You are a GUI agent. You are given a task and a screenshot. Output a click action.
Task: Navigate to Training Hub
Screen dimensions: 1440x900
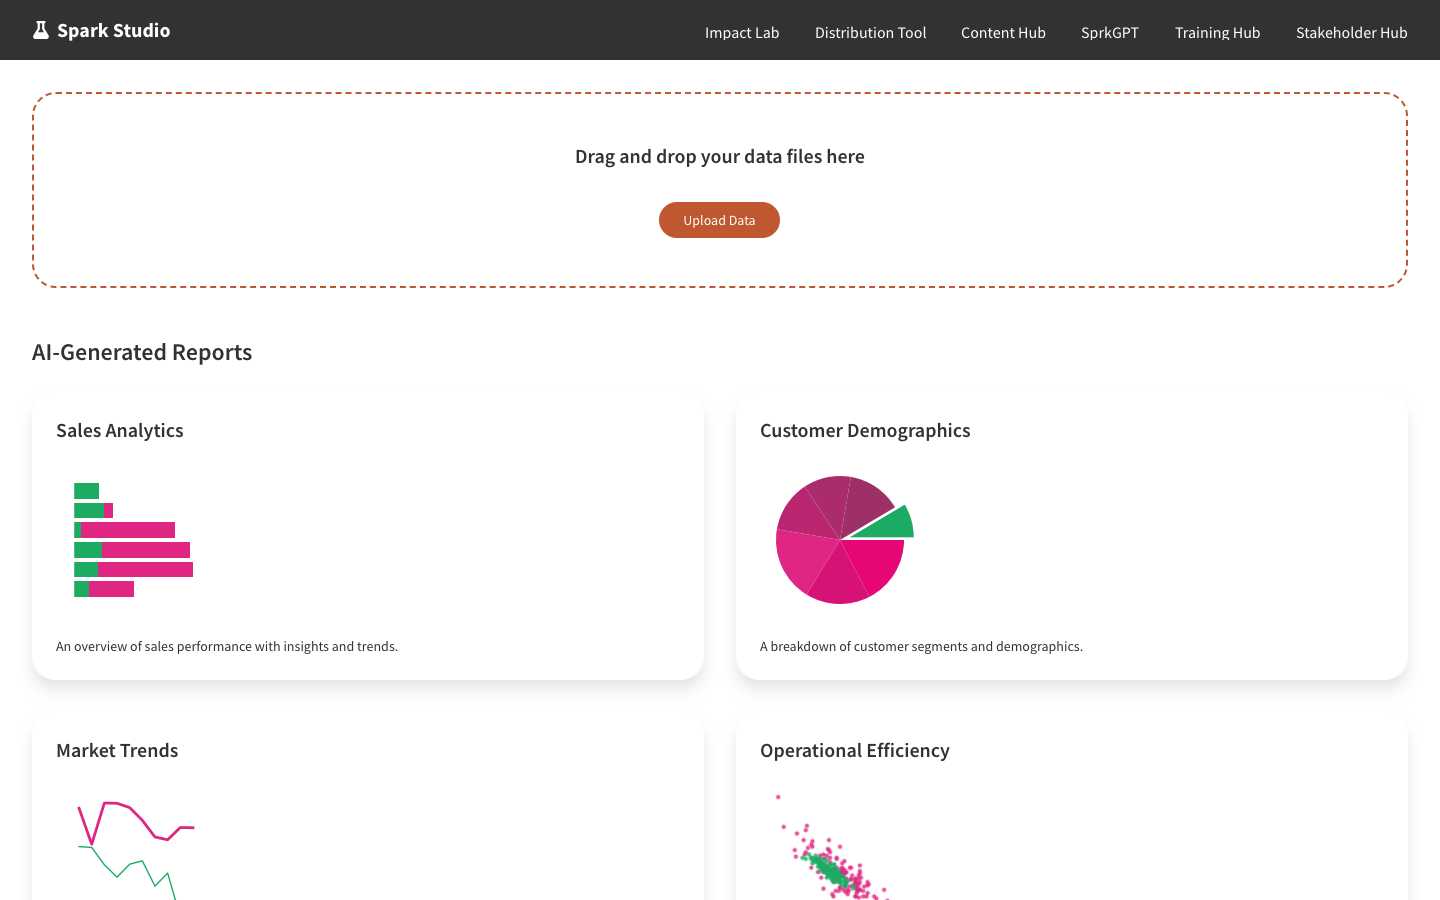pos(1217,32)
